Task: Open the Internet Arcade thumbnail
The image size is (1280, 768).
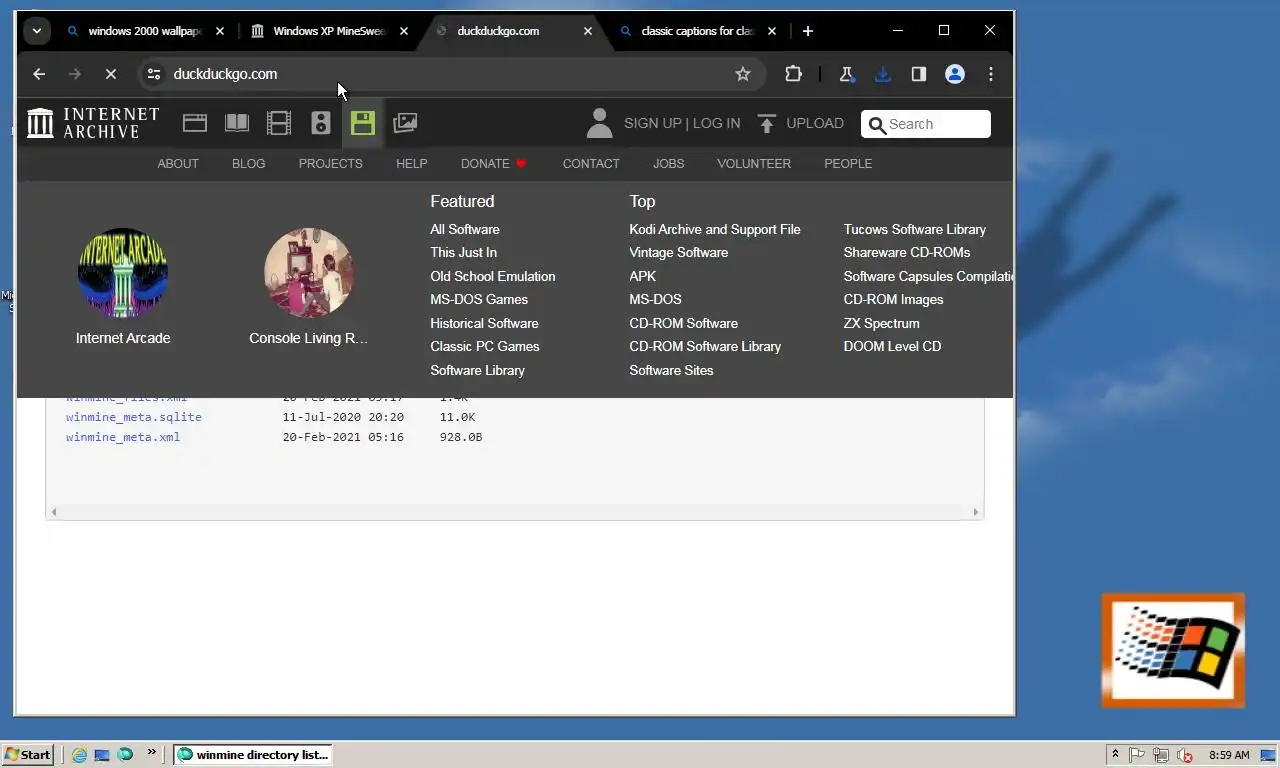Action: (x=123, y=273)
